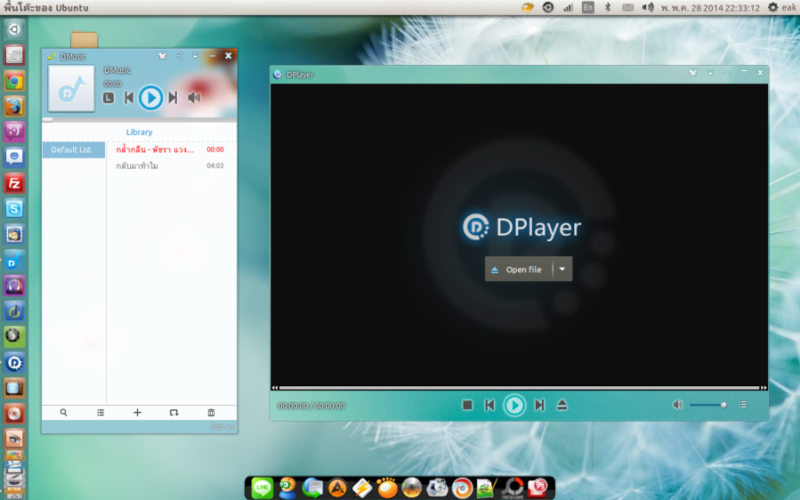The image size is (800, 500).
Task: Open the En keyboard layout indicator
Action: click(588, 7)
